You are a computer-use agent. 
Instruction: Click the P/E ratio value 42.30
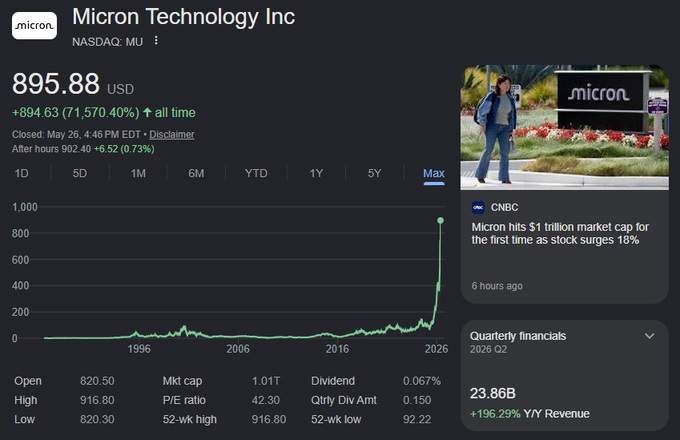(266, 400)
